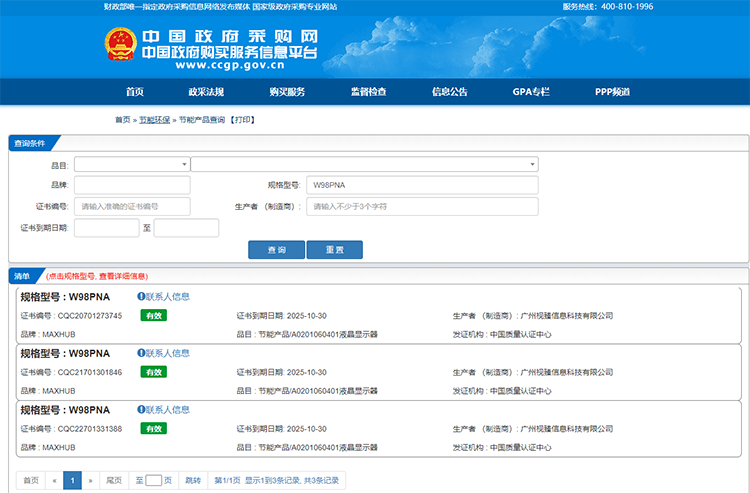Click info icon for certificate CQC21701301846 contact
This screenshot has height=493, width=750.
coord(141,353)
